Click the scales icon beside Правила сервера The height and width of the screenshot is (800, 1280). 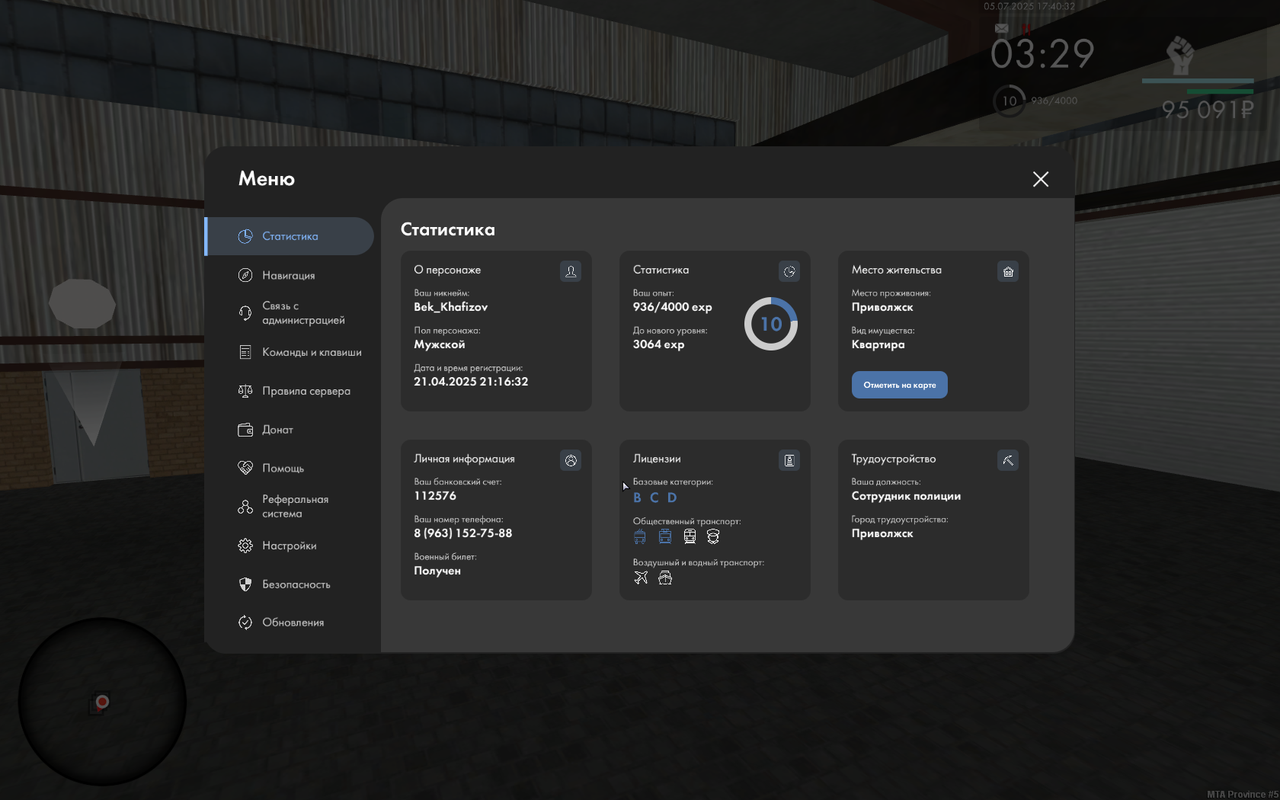point(245,391)
